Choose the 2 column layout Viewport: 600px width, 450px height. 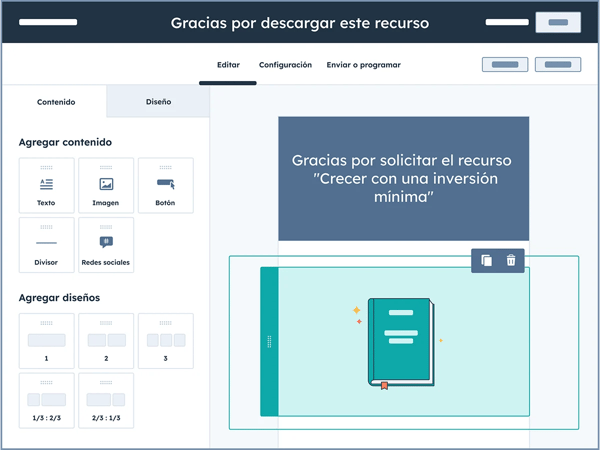(x=106, y=341)
